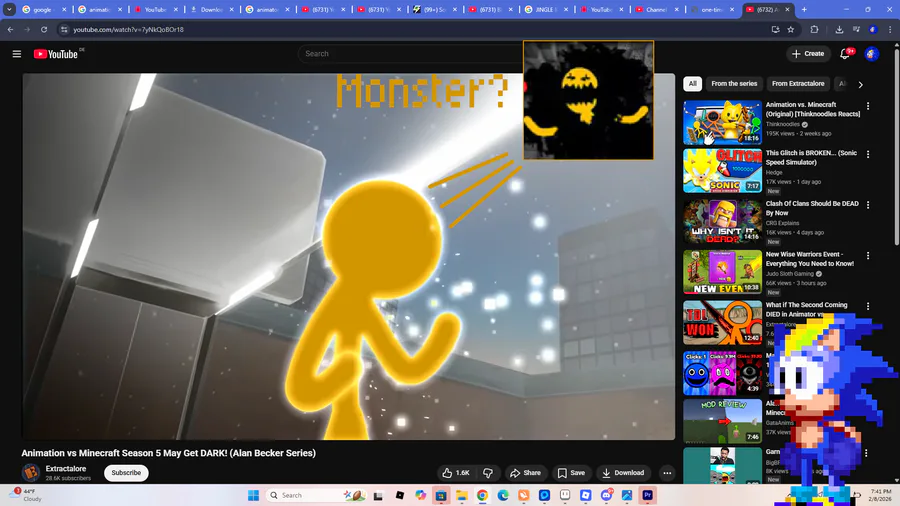This screenshot has width=900, height=506.
Task: Select 'From the series' chip
Action: tap(734, 84)
